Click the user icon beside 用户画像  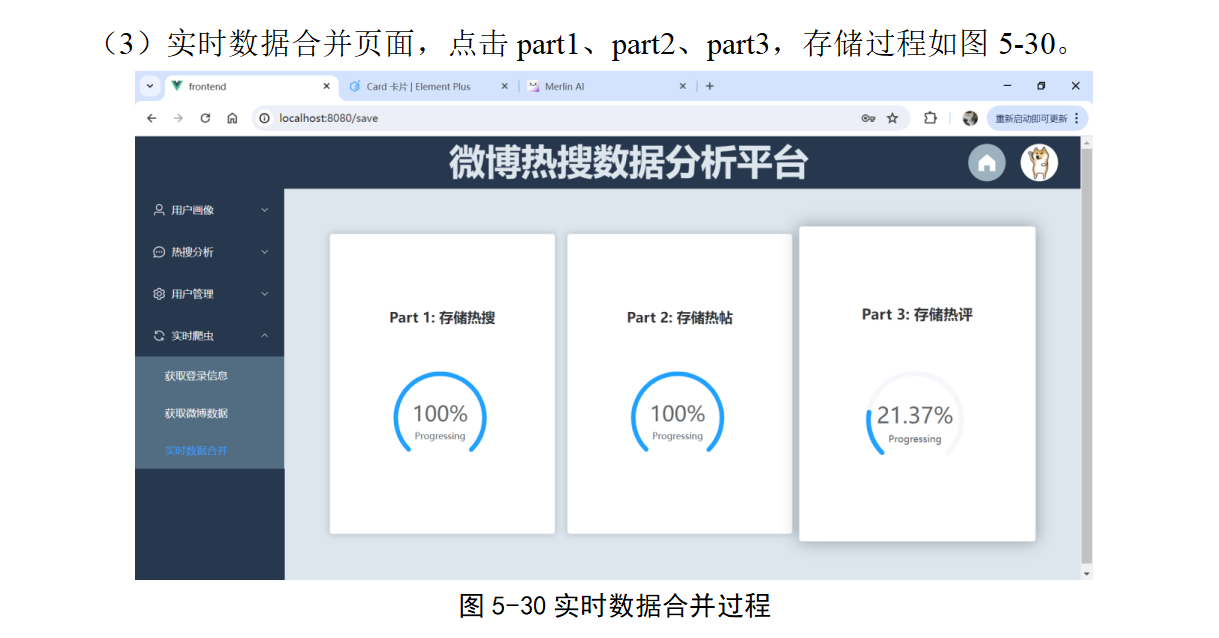[x=159, y=210]
